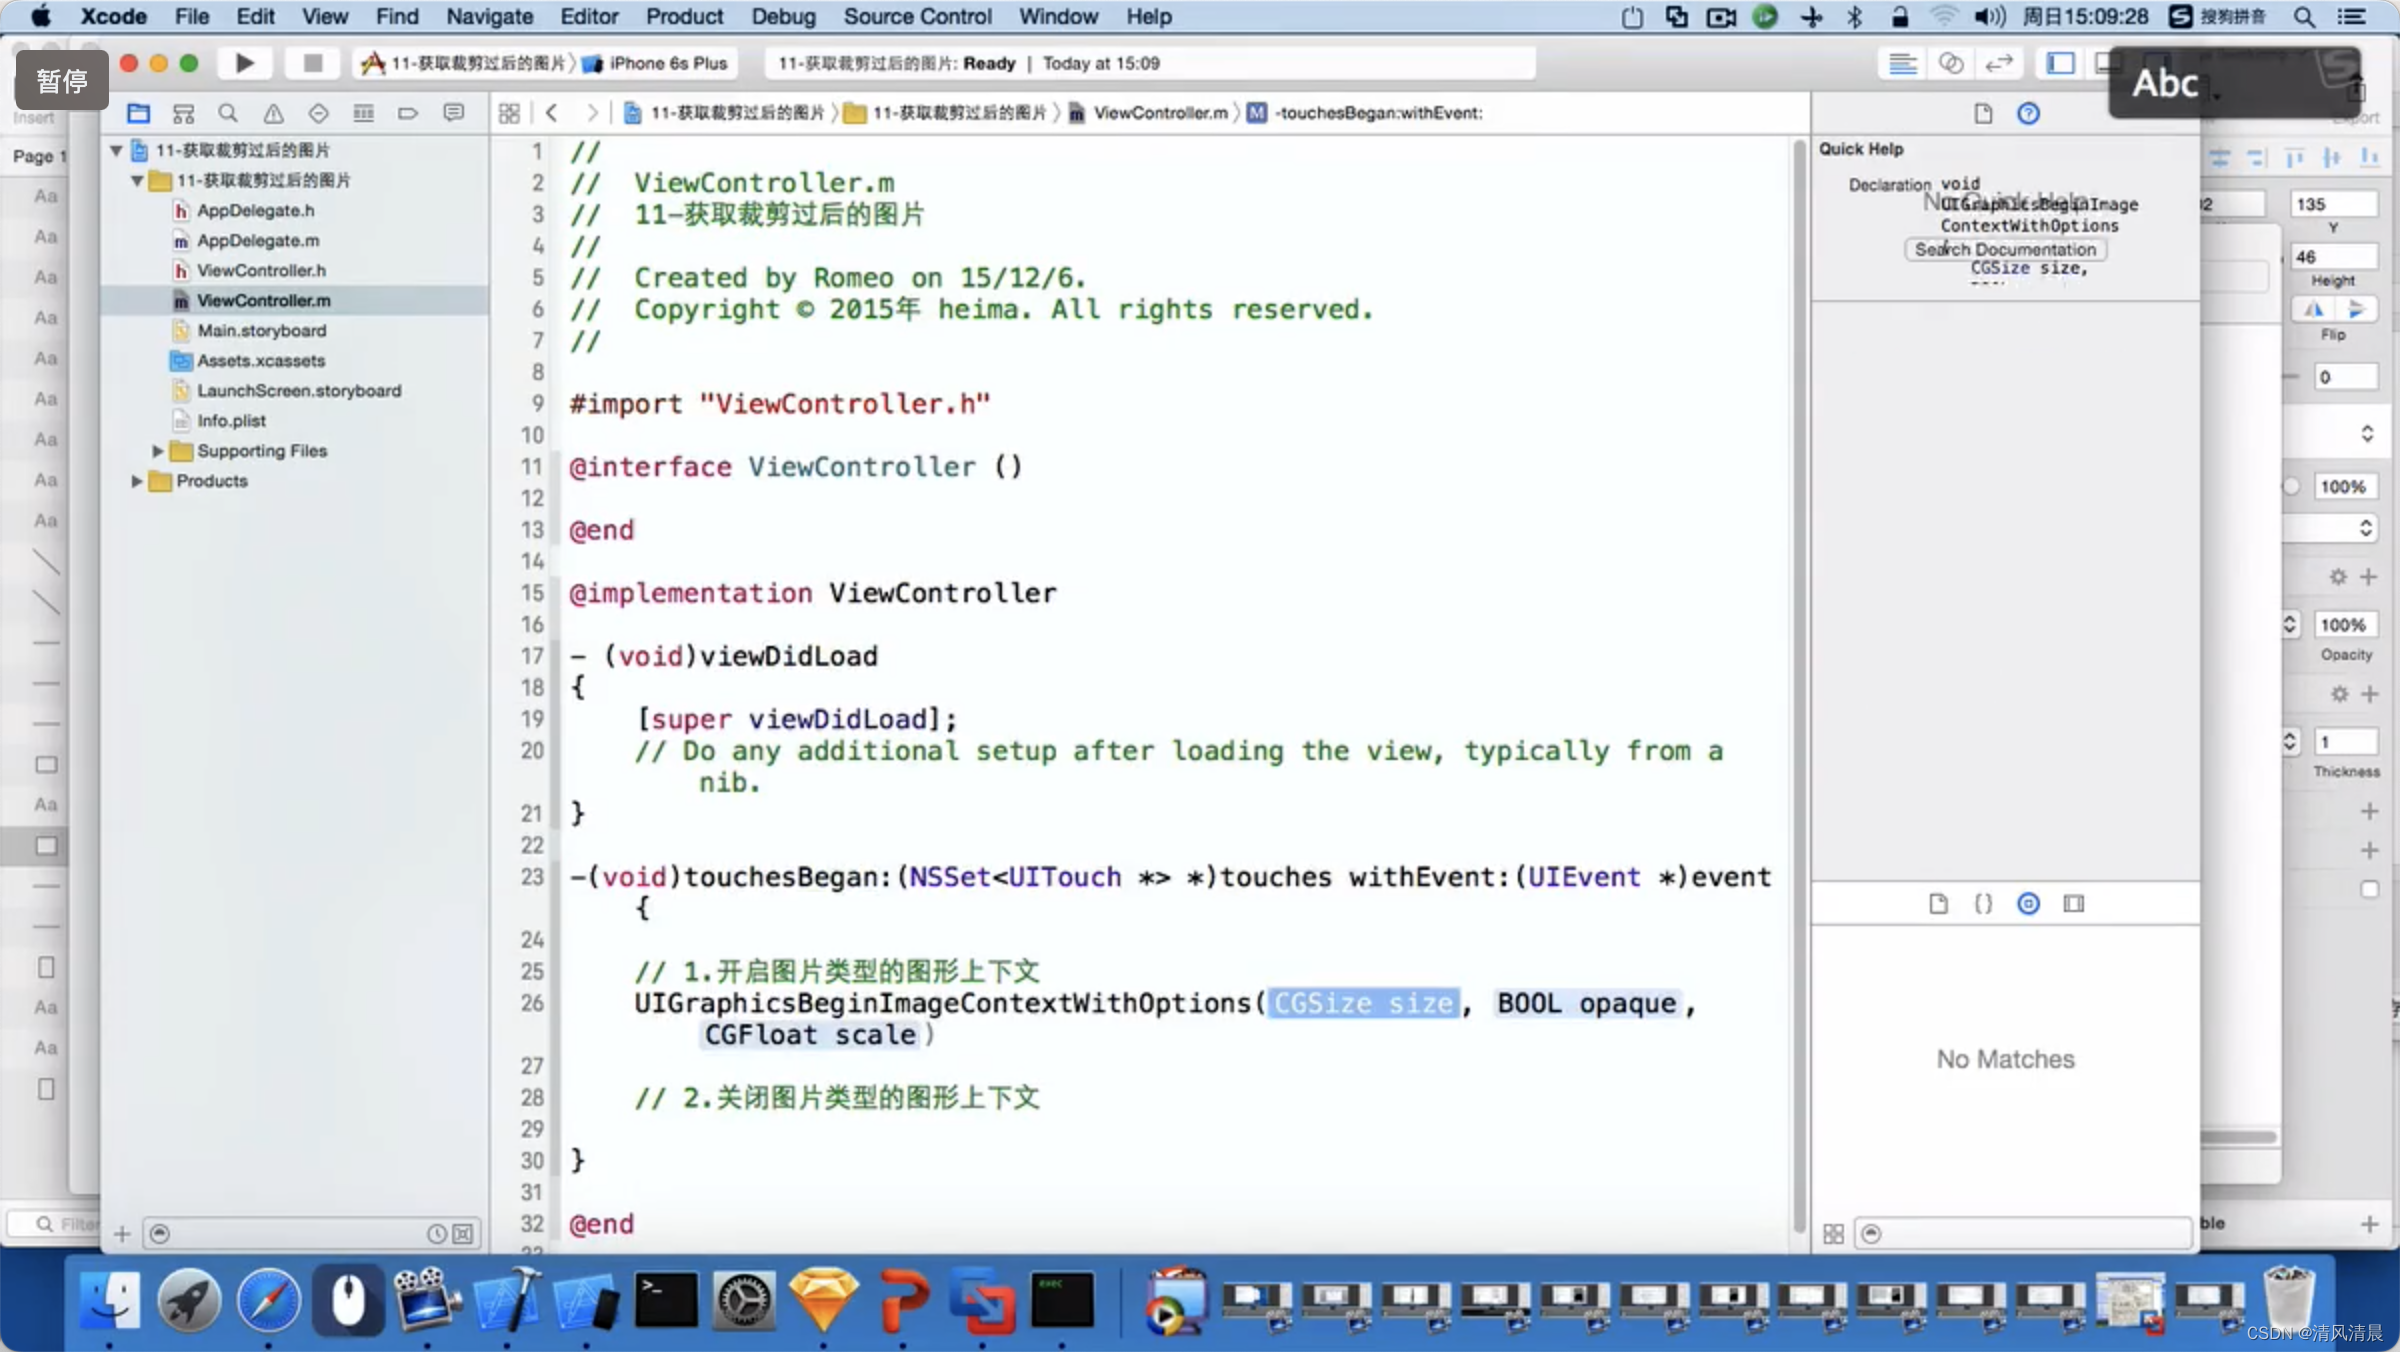
Task: Open ViewController.h file
Action: pyautogui.click(x=261, y=270)
